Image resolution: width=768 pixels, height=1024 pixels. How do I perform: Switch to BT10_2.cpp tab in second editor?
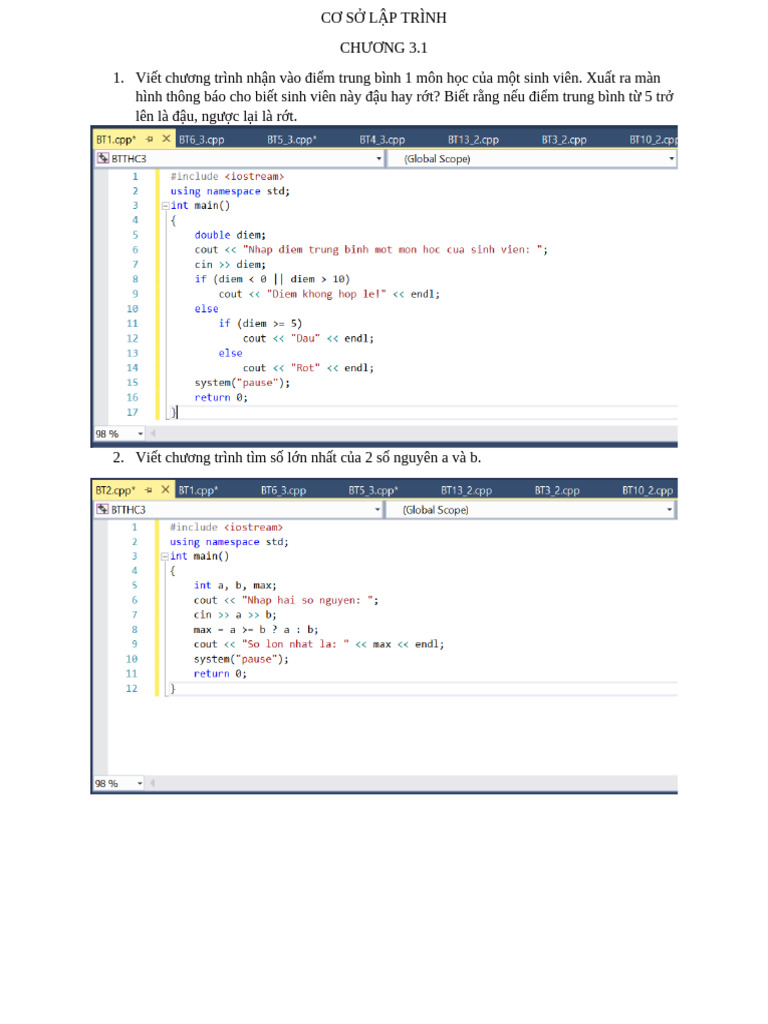648,490
